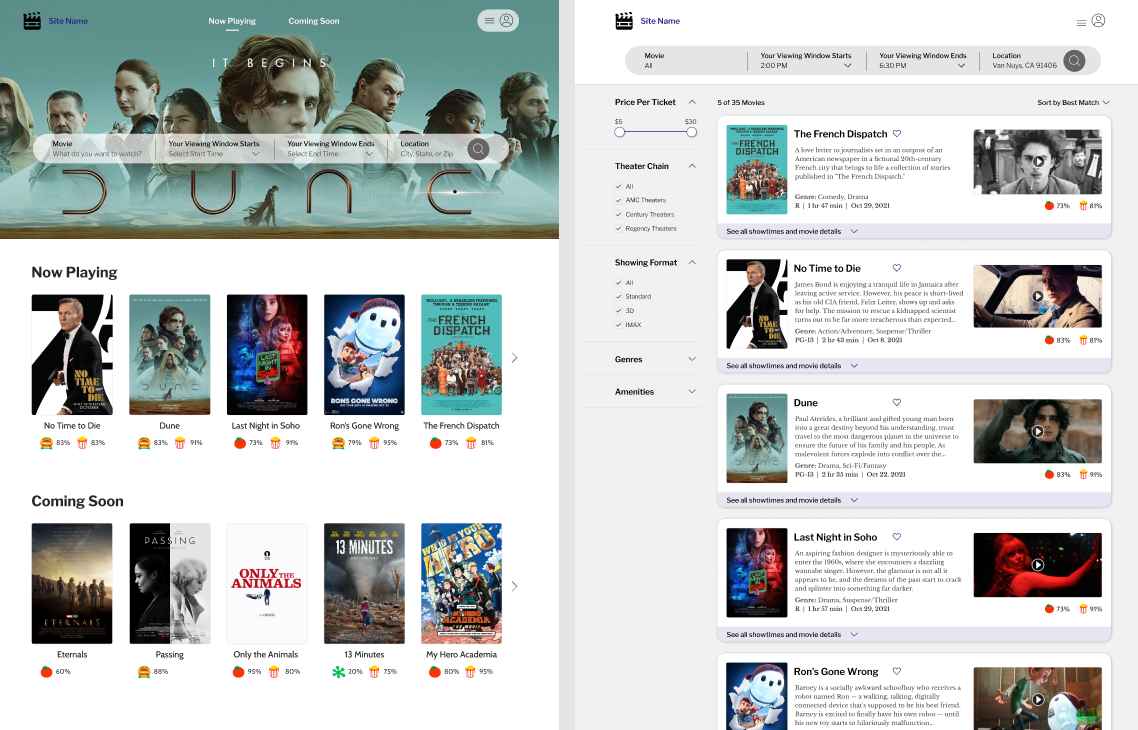
Task: Collapse the Price Per Ticket filter section
Action: click(692, 102)
